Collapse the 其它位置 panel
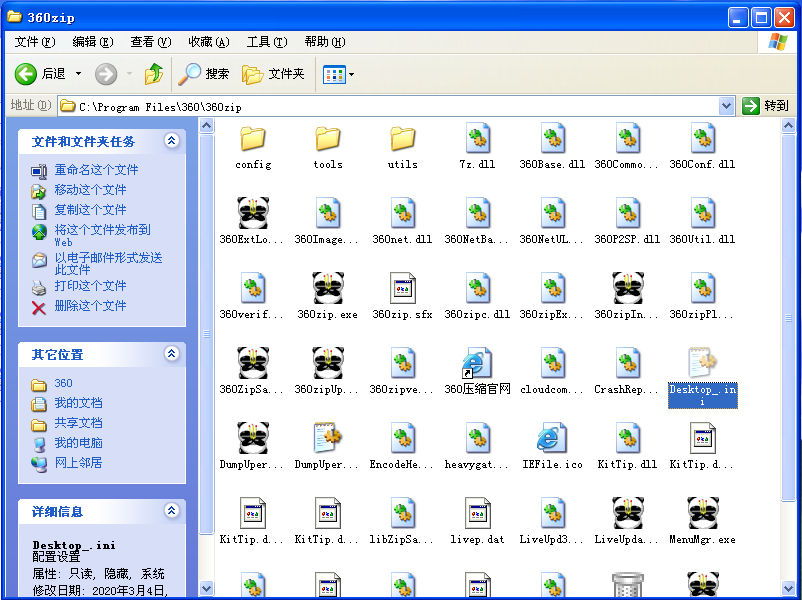 pos(172,353)
